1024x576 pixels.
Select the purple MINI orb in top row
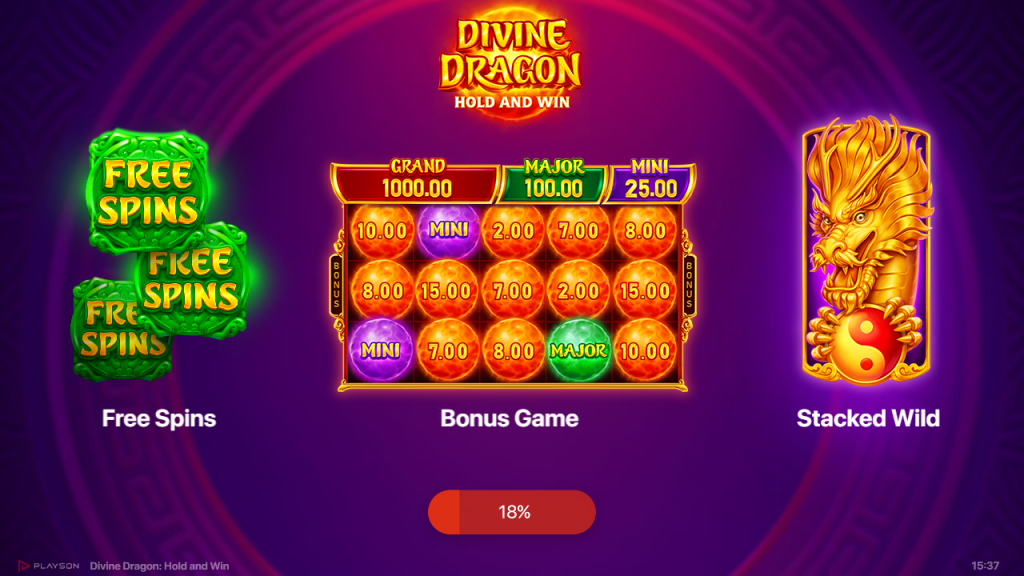tap(448, 230)
